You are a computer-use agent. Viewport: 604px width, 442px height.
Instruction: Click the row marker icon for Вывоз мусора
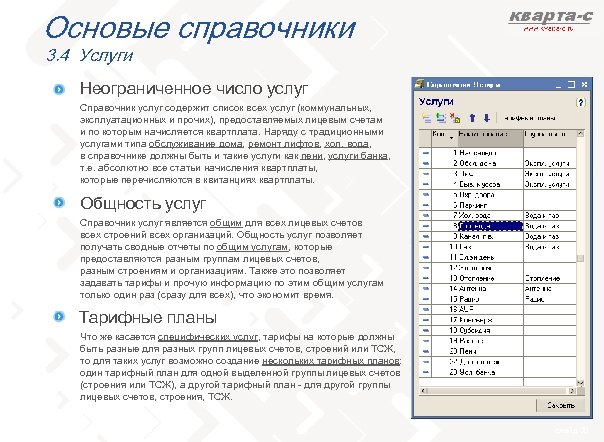(x=425, y=184)
